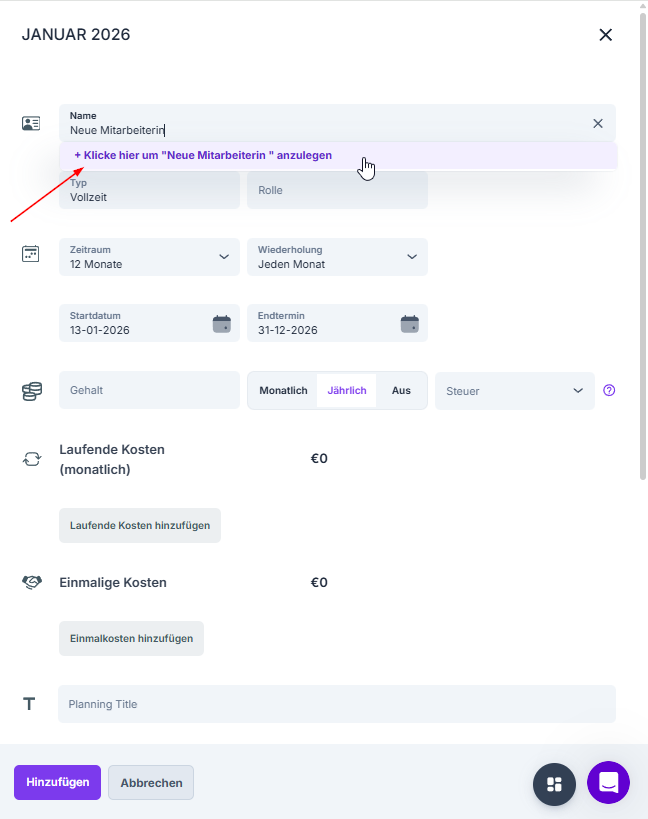This screenshot has width=648, height=819.
Task: Set salary toggle to Aus
Action: pos(401,390)
